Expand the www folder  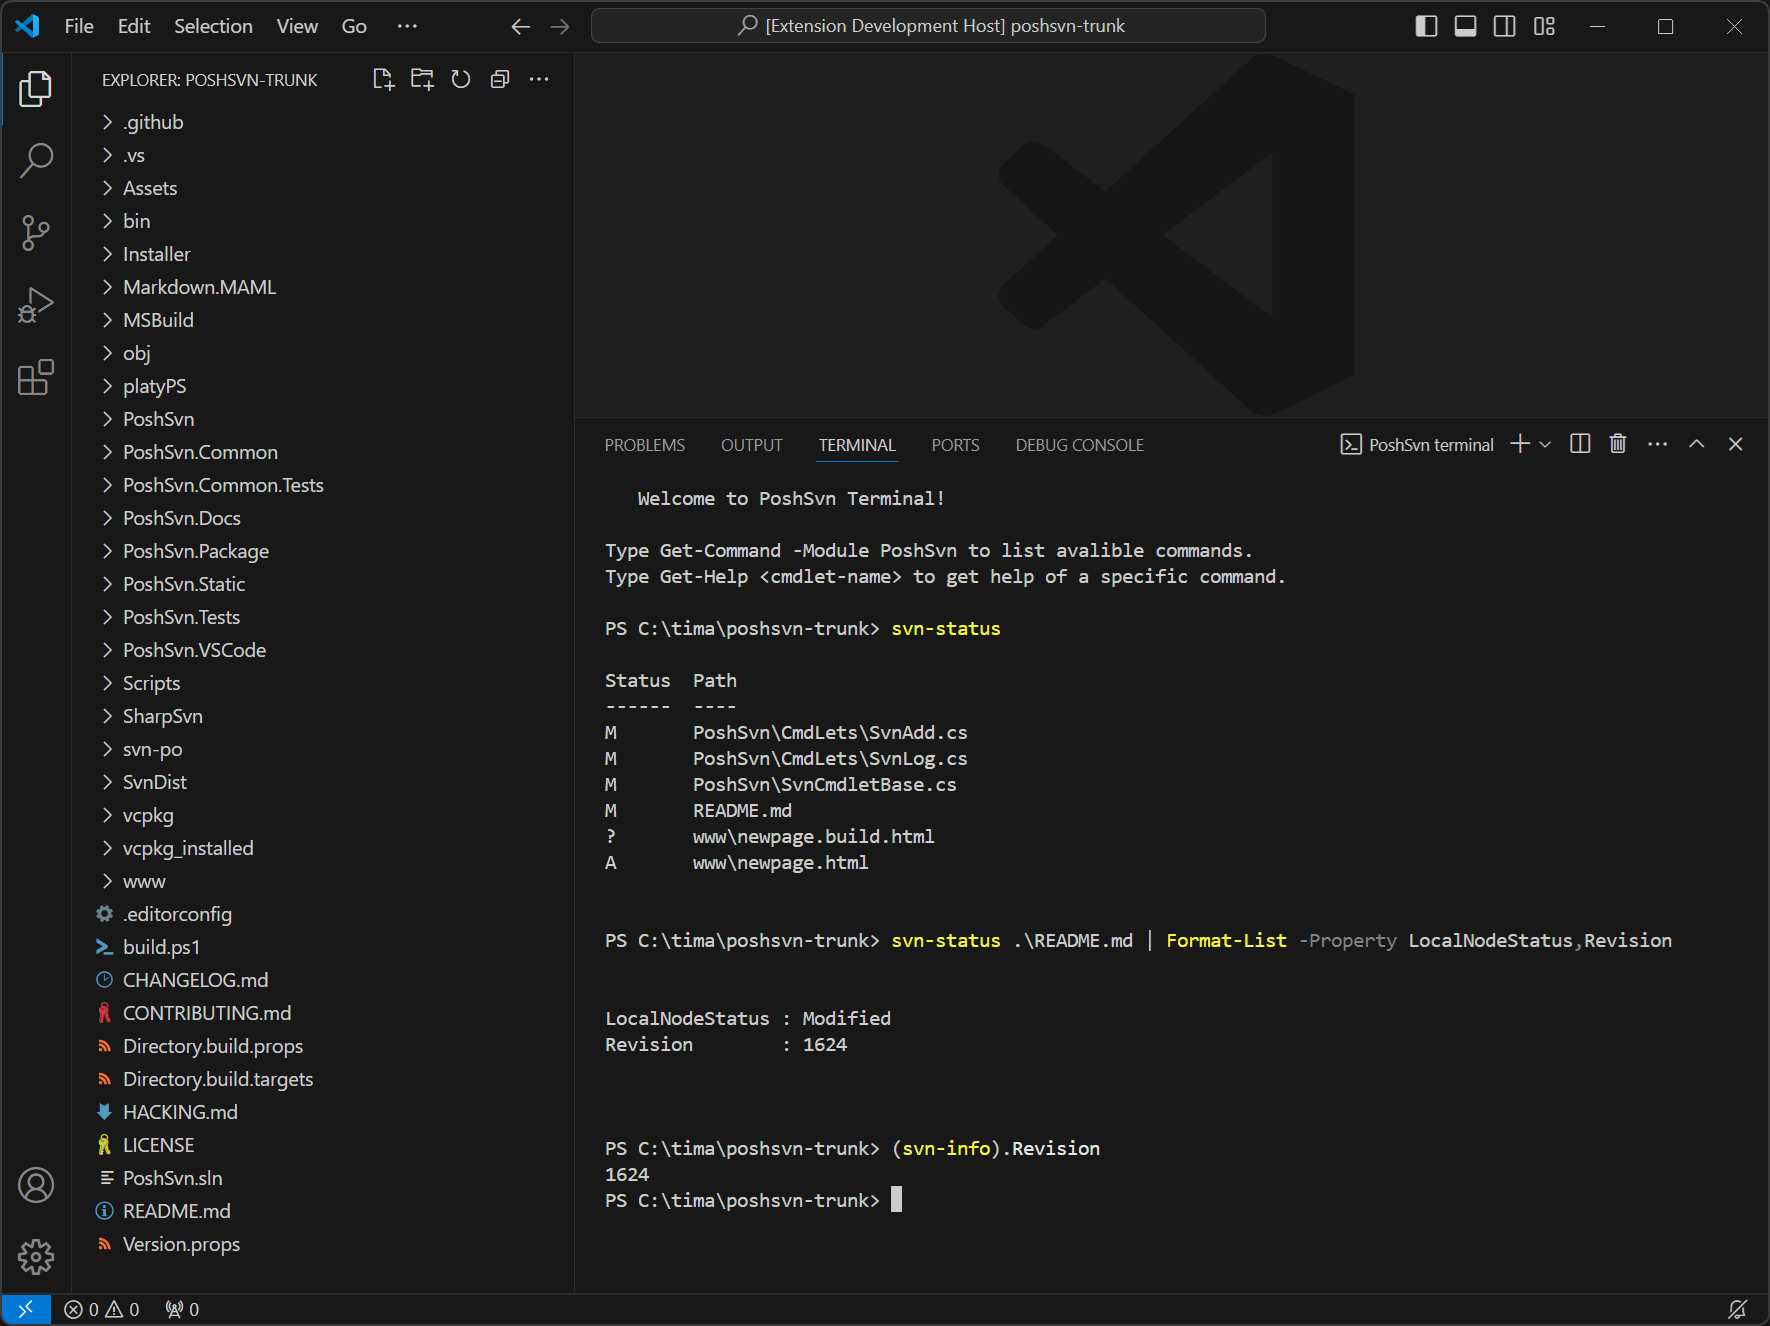coord(323,881)
